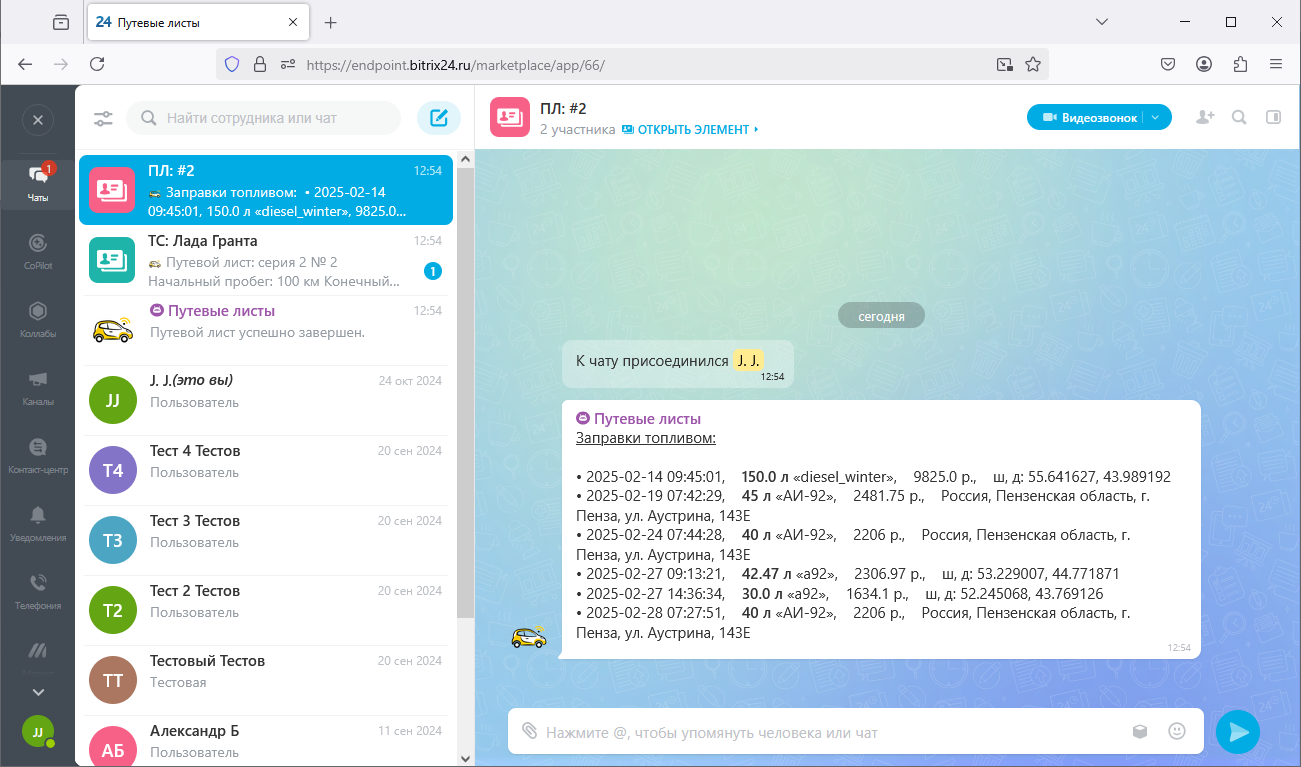Viewport: 1301px width, 767px height.
Task: Open Контакт-центр in the sidebar
Action: tap(38, 454)
